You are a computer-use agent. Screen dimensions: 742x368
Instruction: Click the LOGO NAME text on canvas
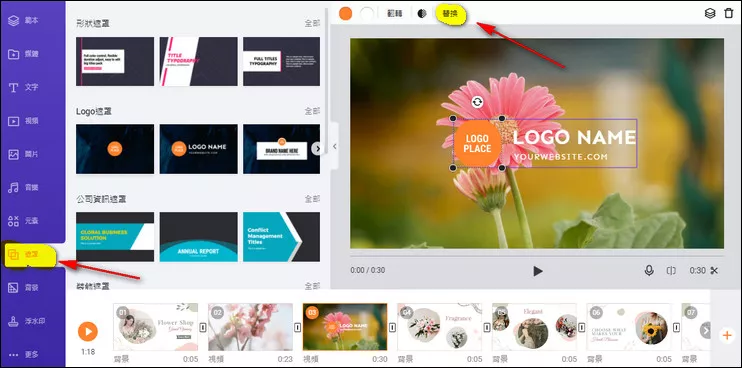[x=574, y=138]
